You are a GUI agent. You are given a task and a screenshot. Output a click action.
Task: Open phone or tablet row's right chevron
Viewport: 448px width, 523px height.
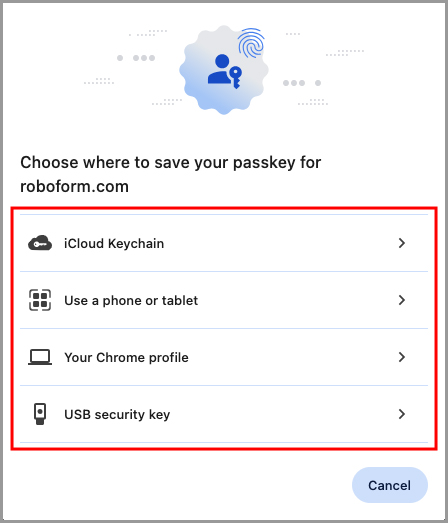tap(402, 300)
